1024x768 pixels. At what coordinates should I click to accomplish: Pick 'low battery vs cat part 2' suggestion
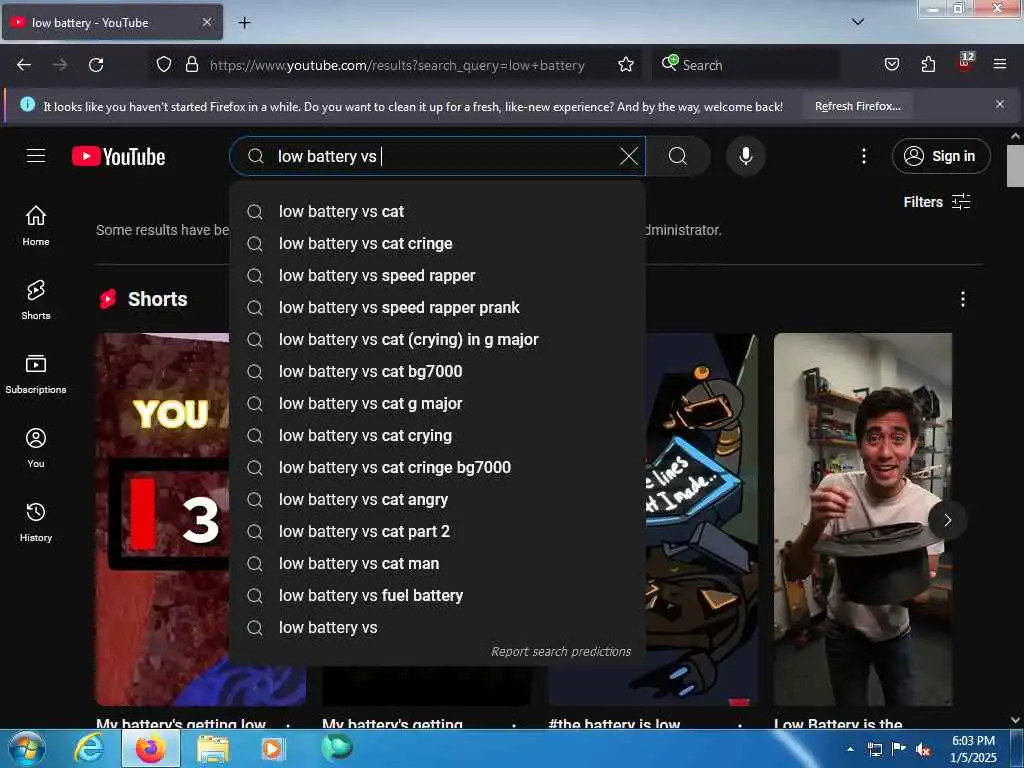coord(437,532)
